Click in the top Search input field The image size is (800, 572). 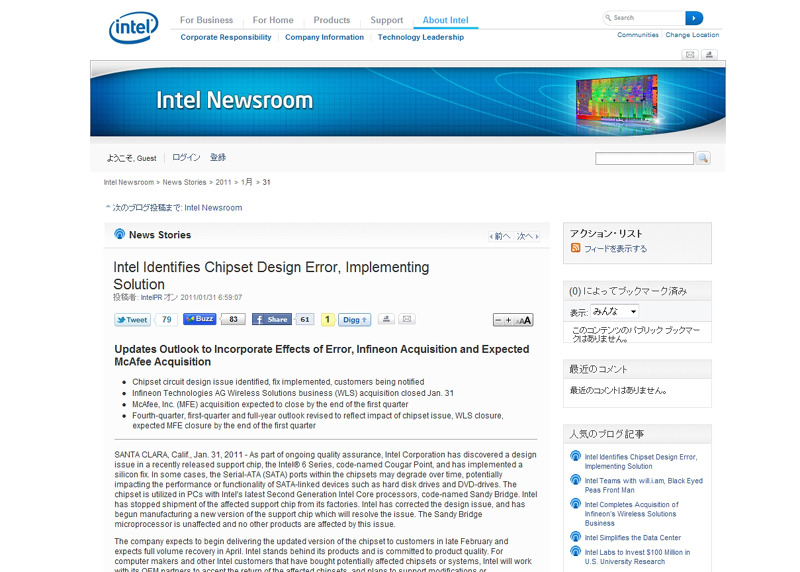coord(644,18)
